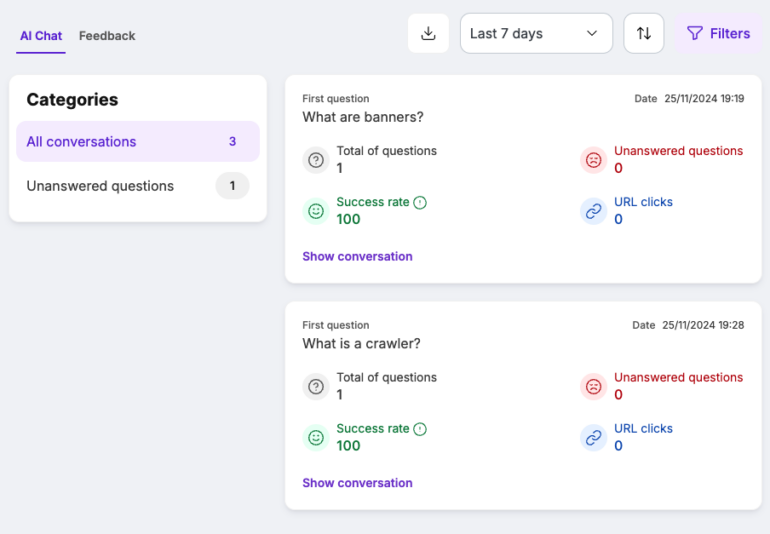Click Success rate info icon in crawler card
This screenshot has width=770, height=534.
click(x=420, y=429)
